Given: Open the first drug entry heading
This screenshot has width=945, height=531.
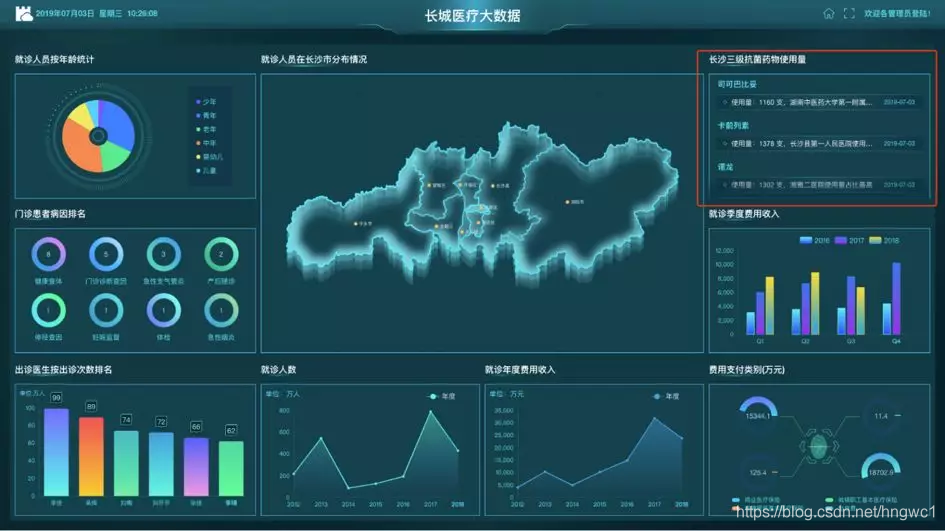Looking at the screenshot, I should click(736, 84).
